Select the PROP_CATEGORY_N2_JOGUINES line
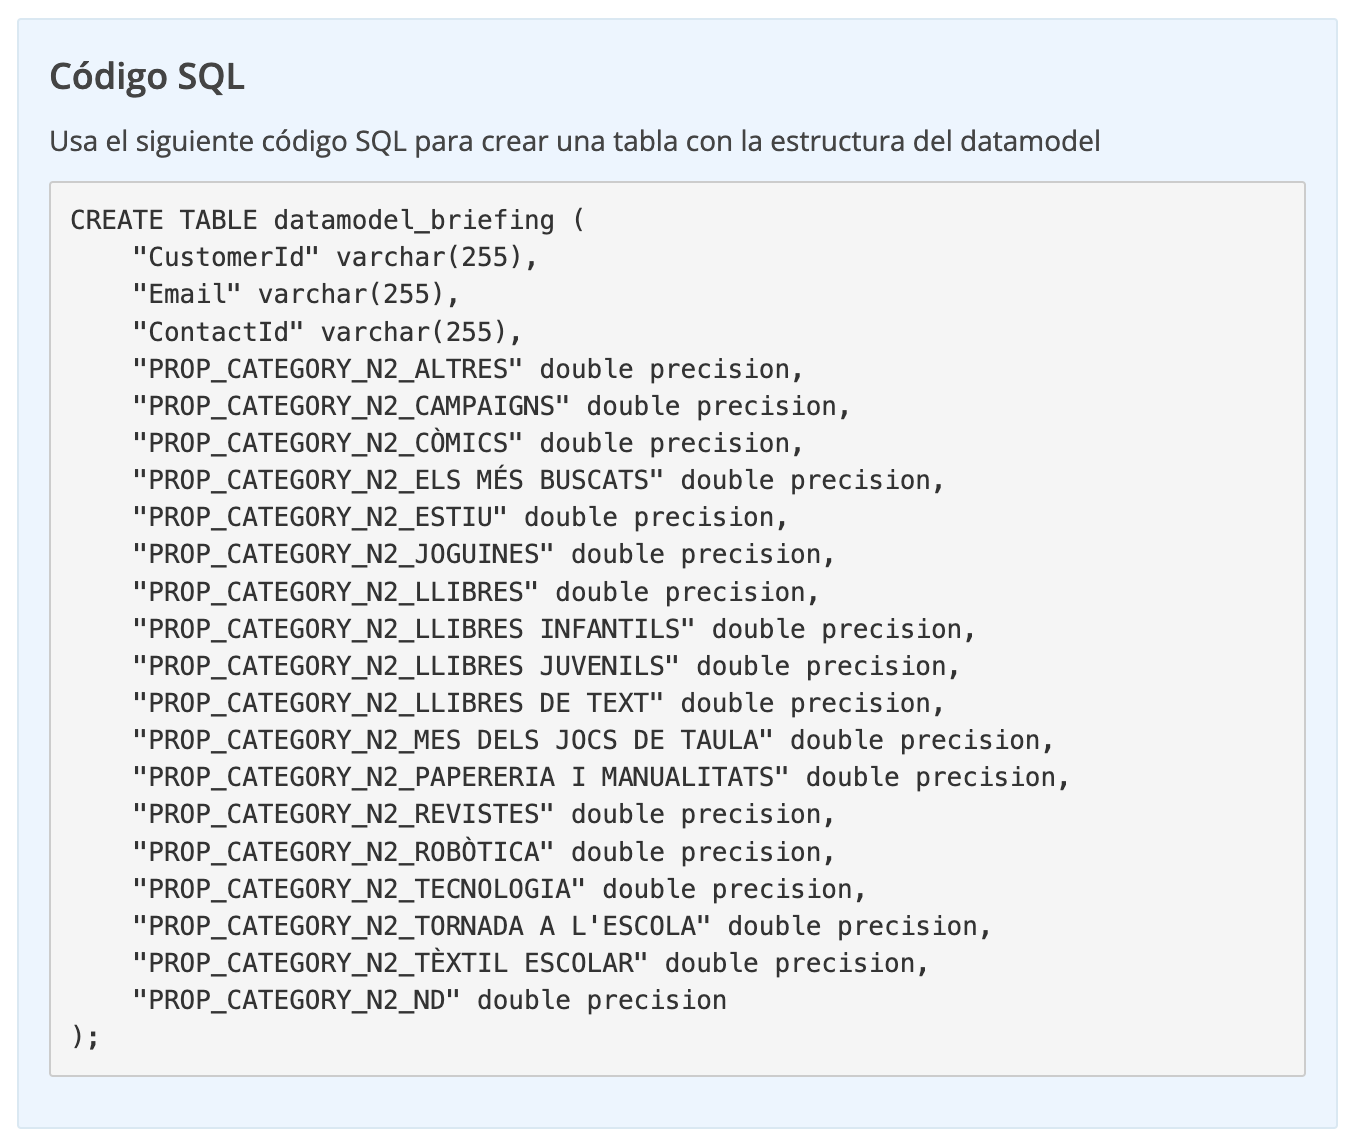1352x1146 pixels. 482,554
